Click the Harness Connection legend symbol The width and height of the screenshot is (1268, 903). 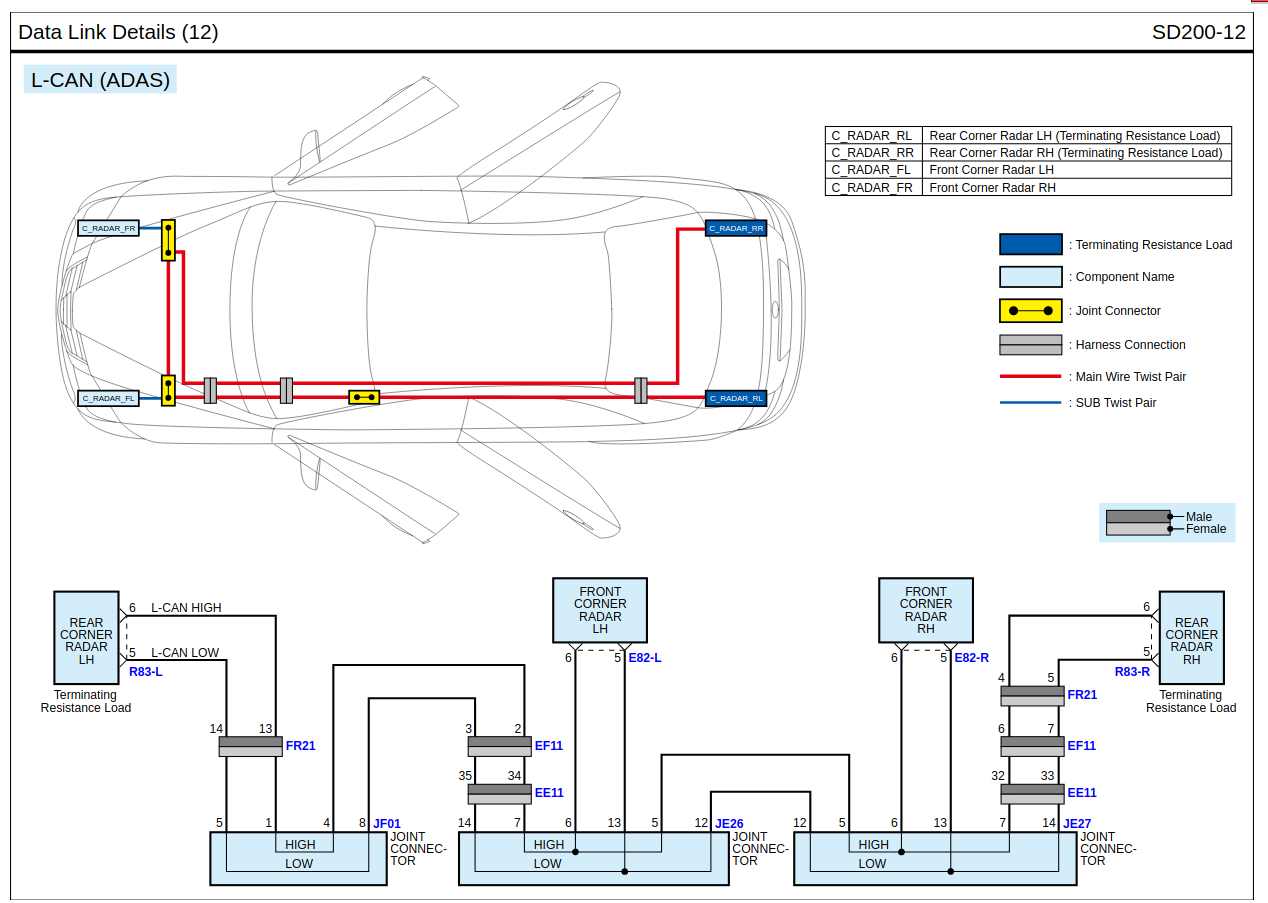point(1030,345)
